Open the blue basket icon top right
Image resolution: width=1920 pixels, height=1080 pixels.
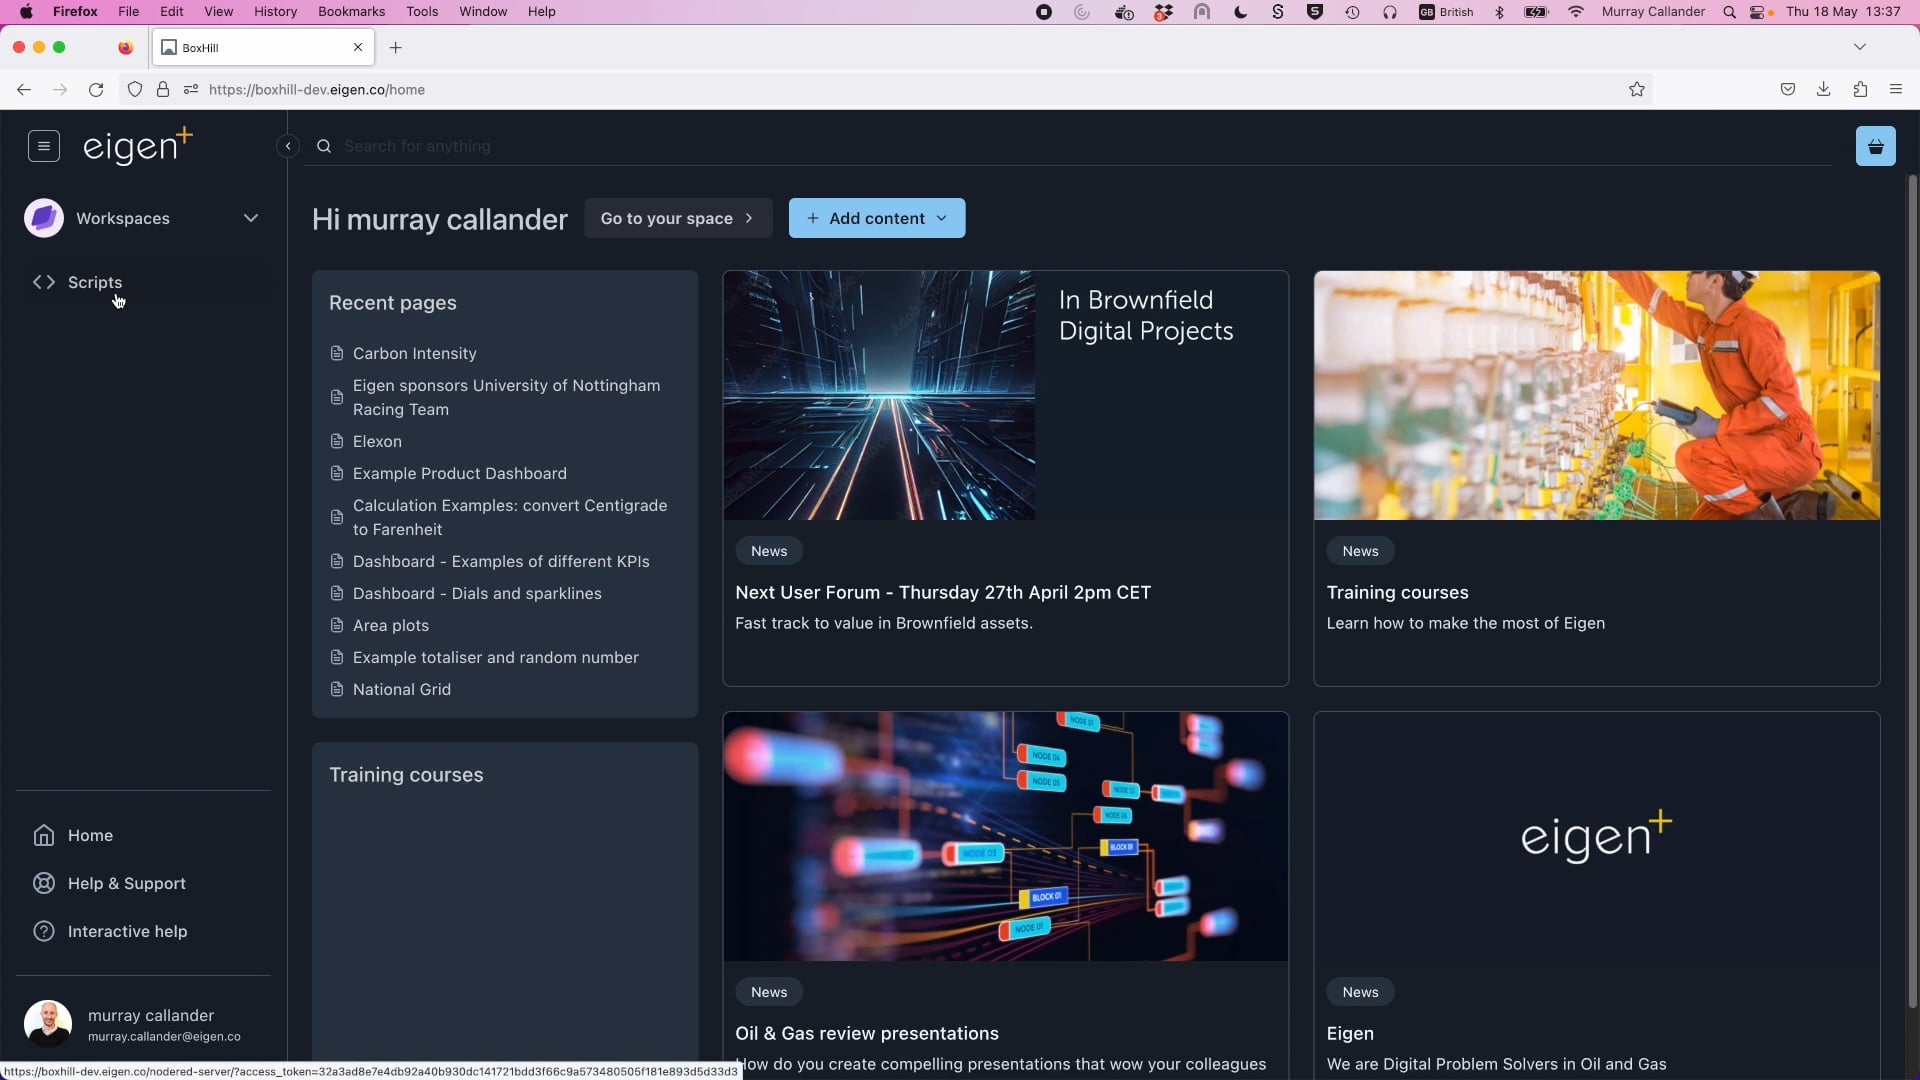click(1876, 146)
